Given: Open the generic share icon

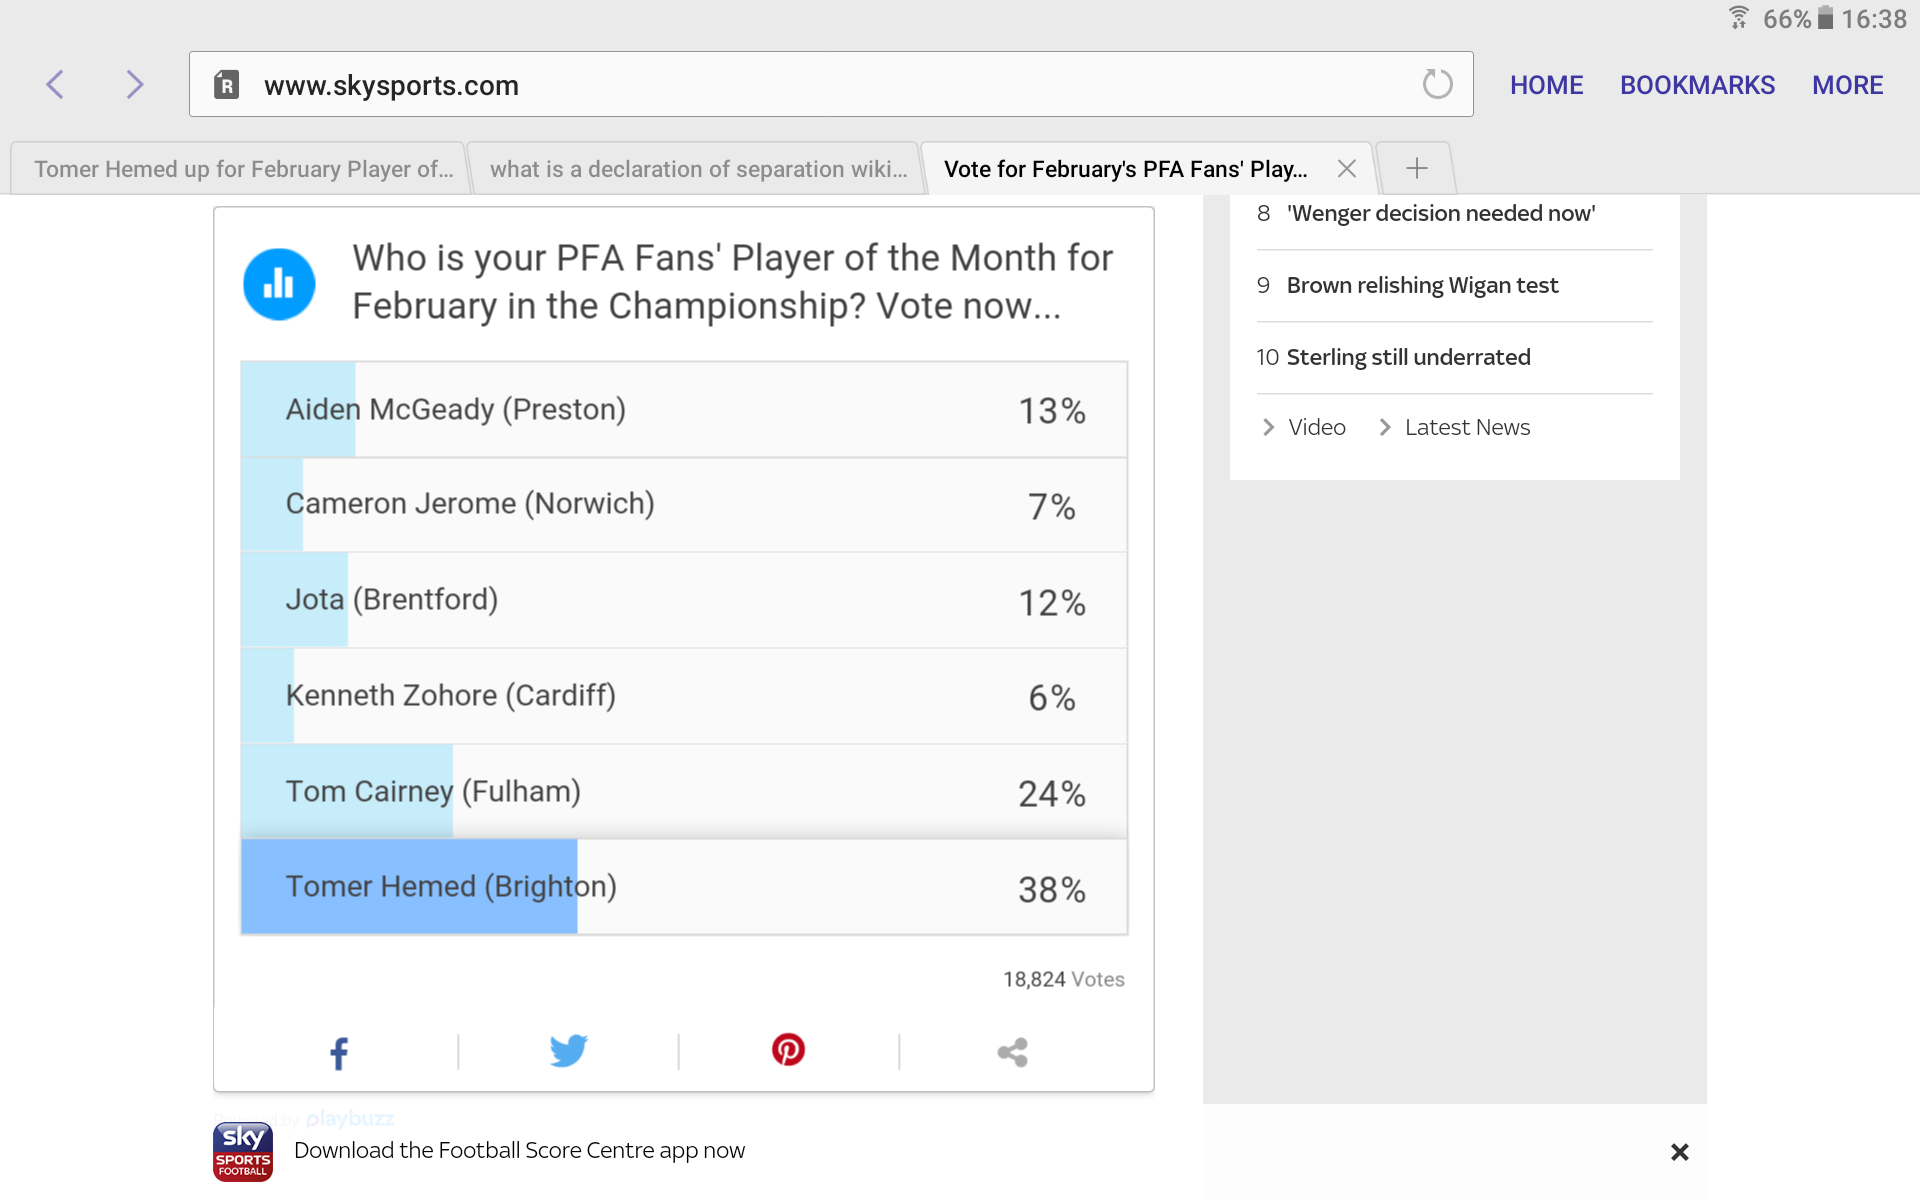Looking at the screenshot, I should (1012, 1052).
